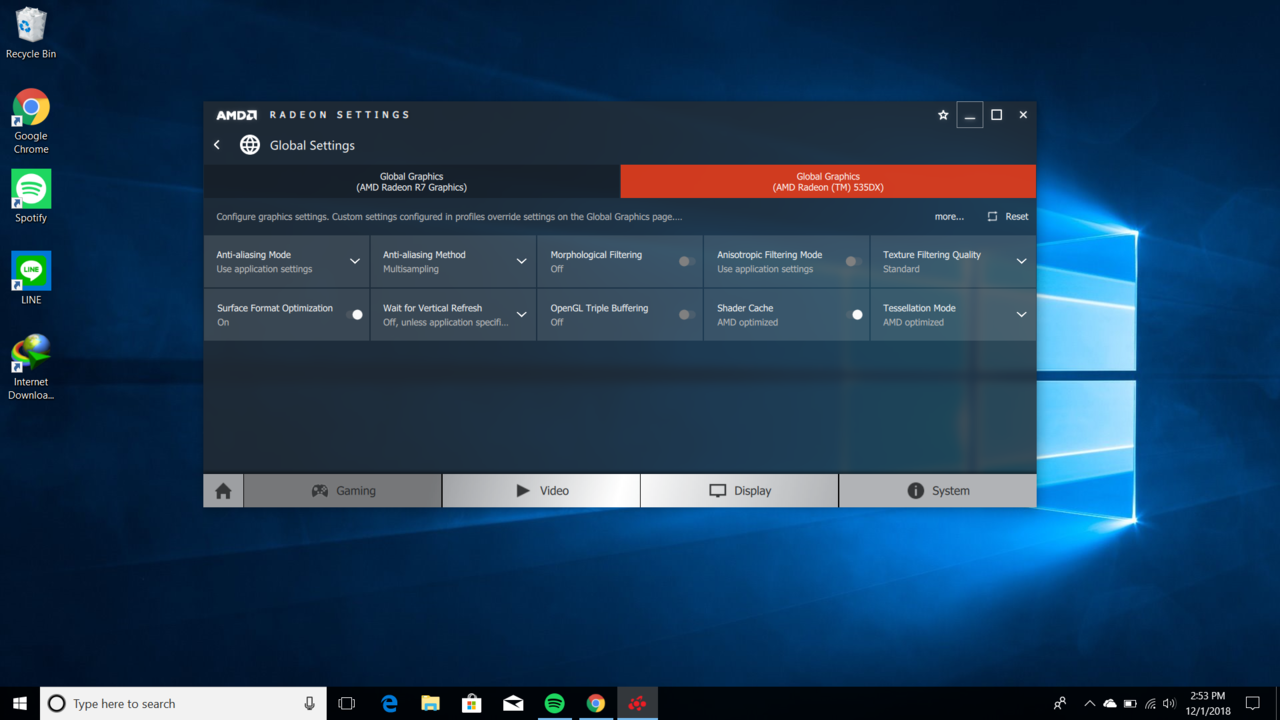Open Microsoft Store from taskbar

471,703
